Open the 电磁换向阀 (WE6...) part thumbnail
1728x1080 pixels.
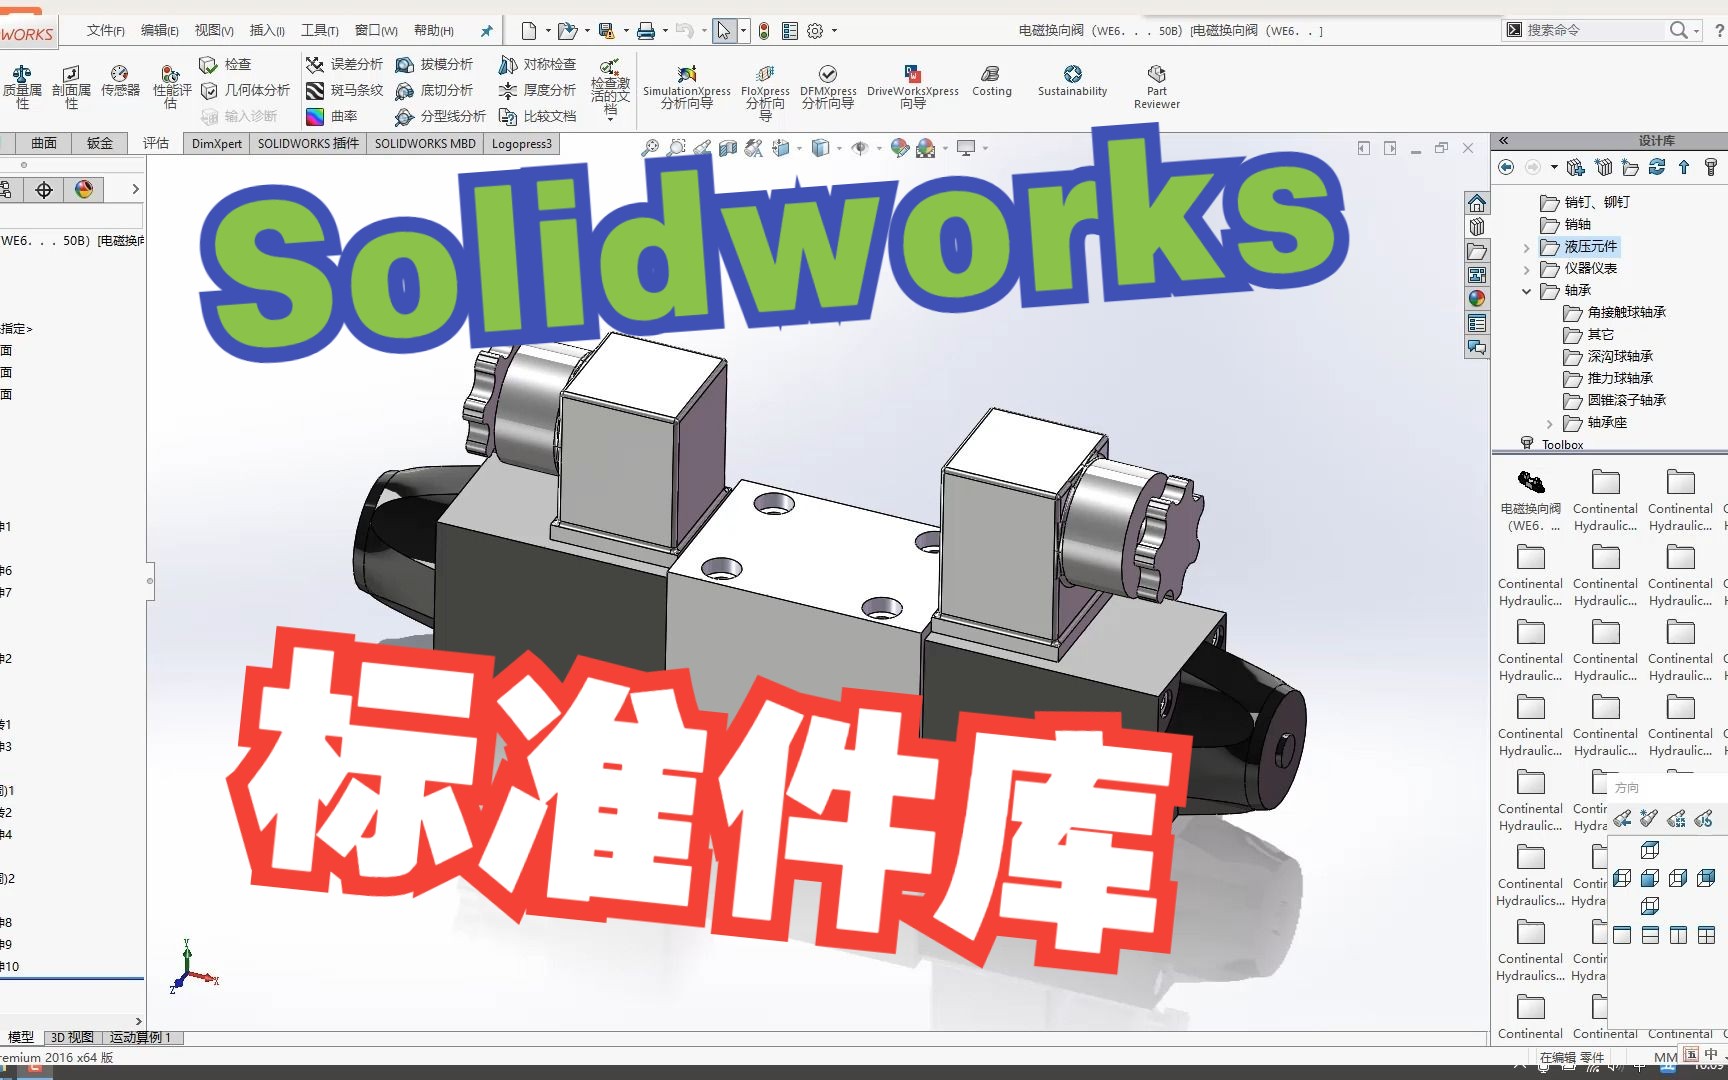(x=1530, y=500)
